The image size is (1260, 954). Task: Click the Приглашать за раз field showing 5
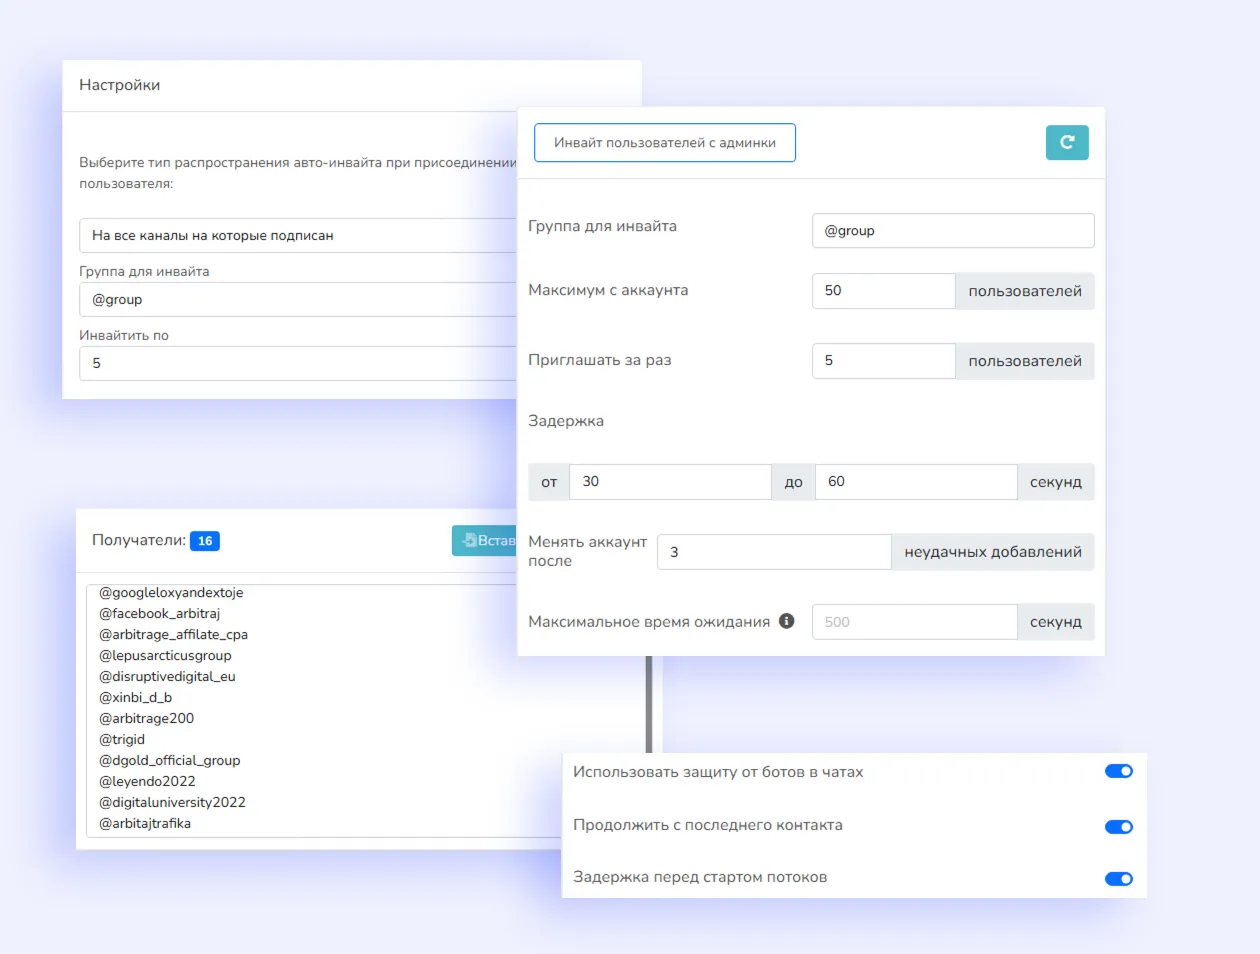click(883, 361)
